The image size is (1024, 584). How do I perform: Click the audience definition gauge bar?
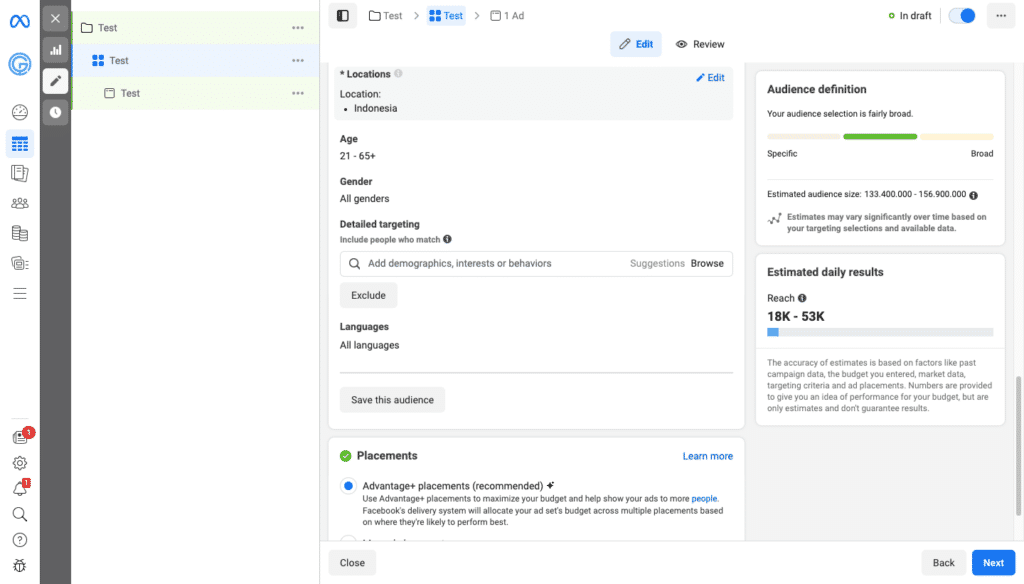(x=880, y=137)
